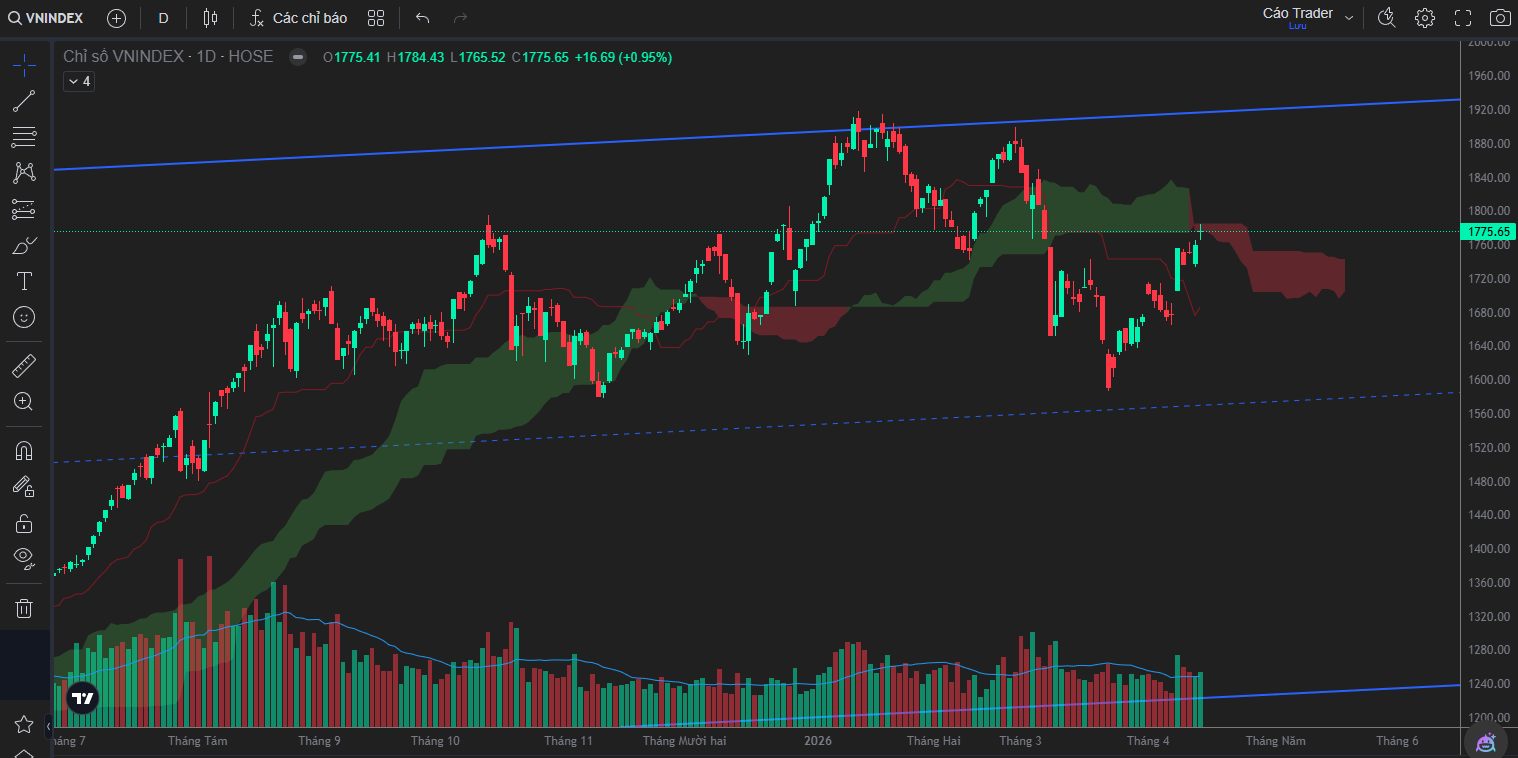Click the Lưu save link
1518x758 pixels.
click(1297, 26)
